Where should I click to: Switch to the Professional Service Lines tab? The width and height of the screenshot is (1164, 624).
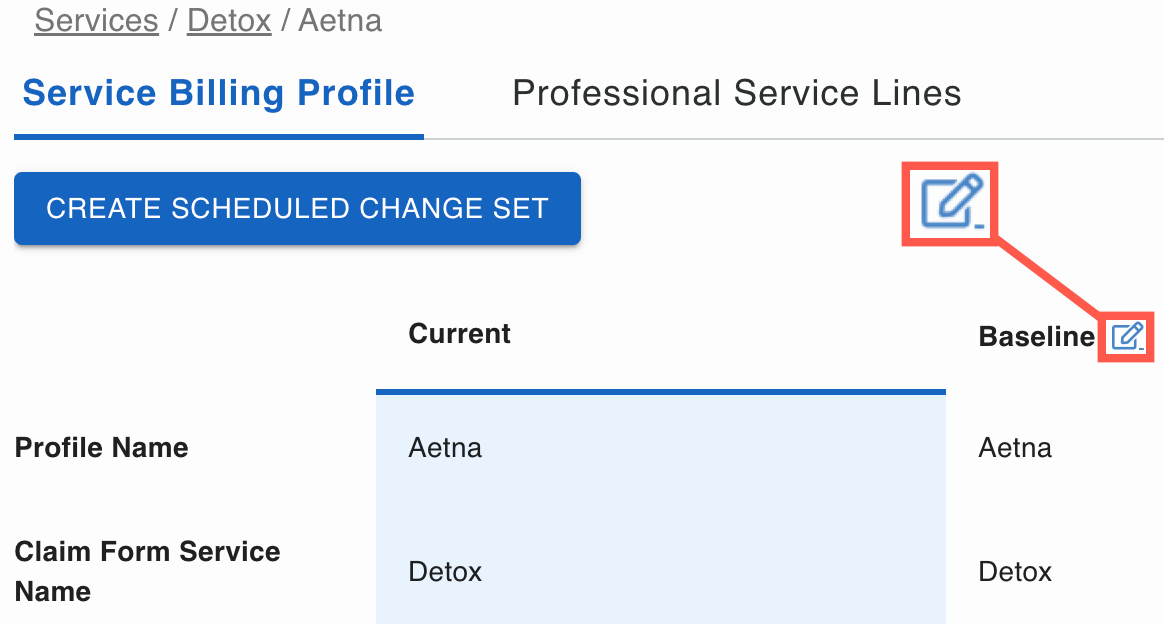(x=736, y=94)
